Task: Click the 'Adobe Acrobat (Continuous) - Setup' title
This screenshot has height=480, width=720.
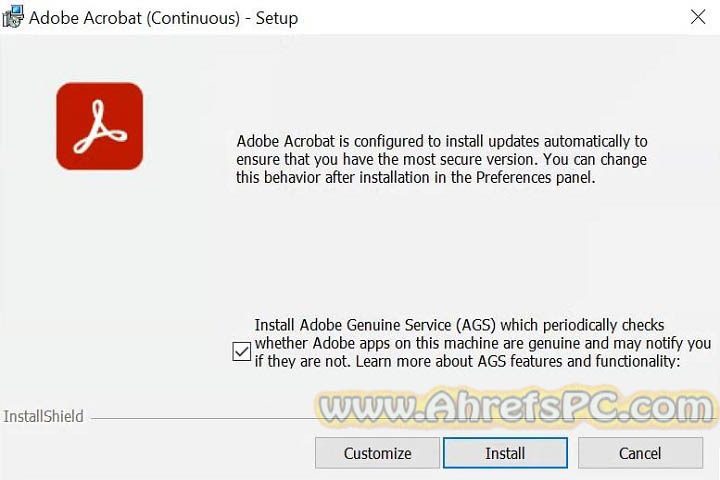Action: click(x=163, y=18)
